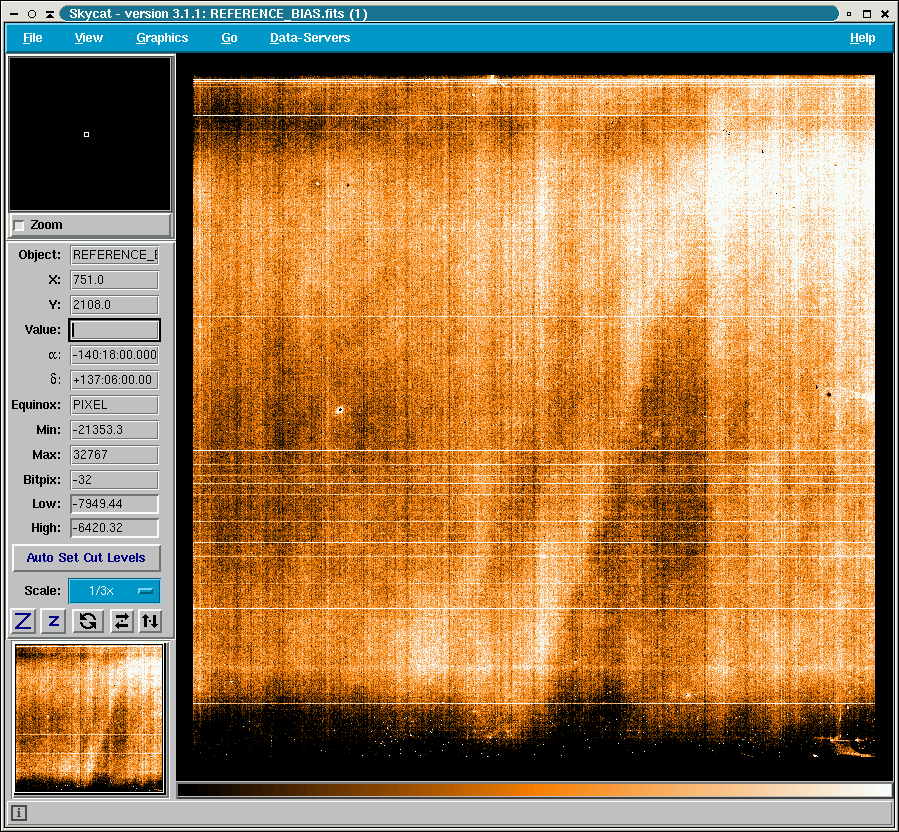Flip image vertically with the up-down arrows icon
The image size is (899, 832).
coord(150,621)
